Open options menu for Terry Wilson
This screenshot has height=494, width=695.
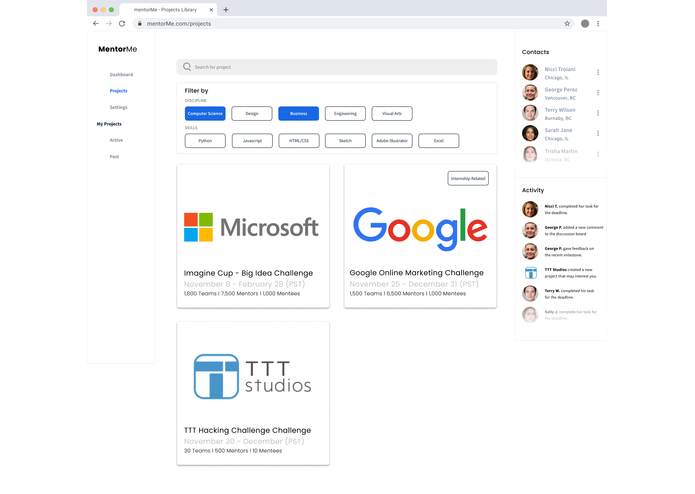(x=598, y=113)
